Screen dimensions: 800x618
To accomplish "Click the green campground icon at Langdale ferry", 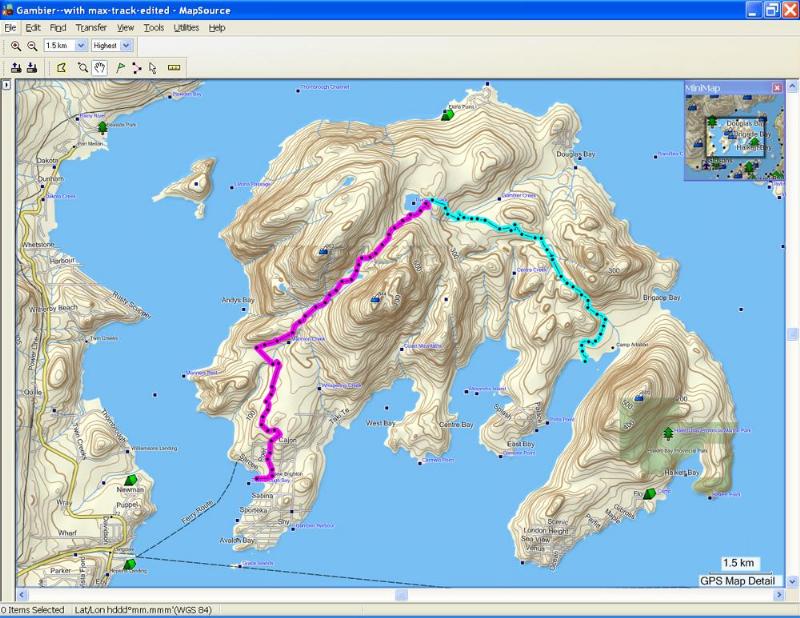I will [x=130, y=564].
